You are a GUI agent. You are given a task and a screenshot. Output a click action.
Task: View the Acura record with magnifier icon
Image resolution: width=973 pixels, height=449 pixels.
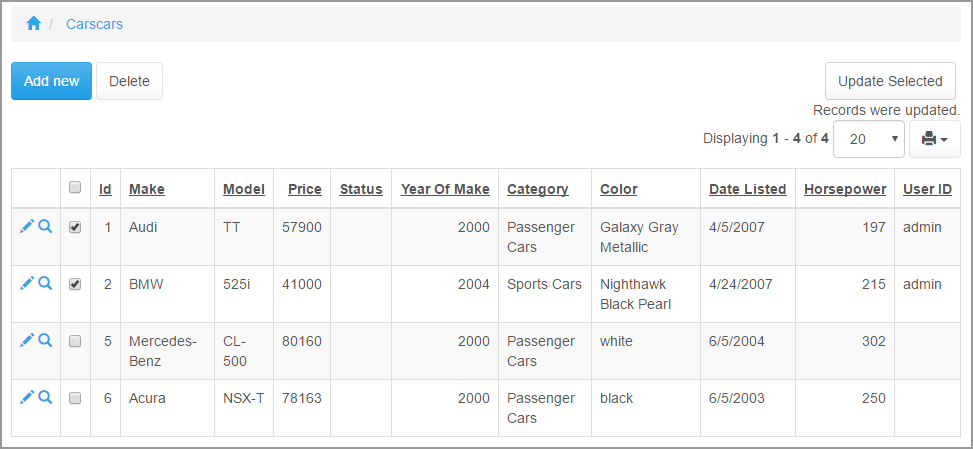45,397
